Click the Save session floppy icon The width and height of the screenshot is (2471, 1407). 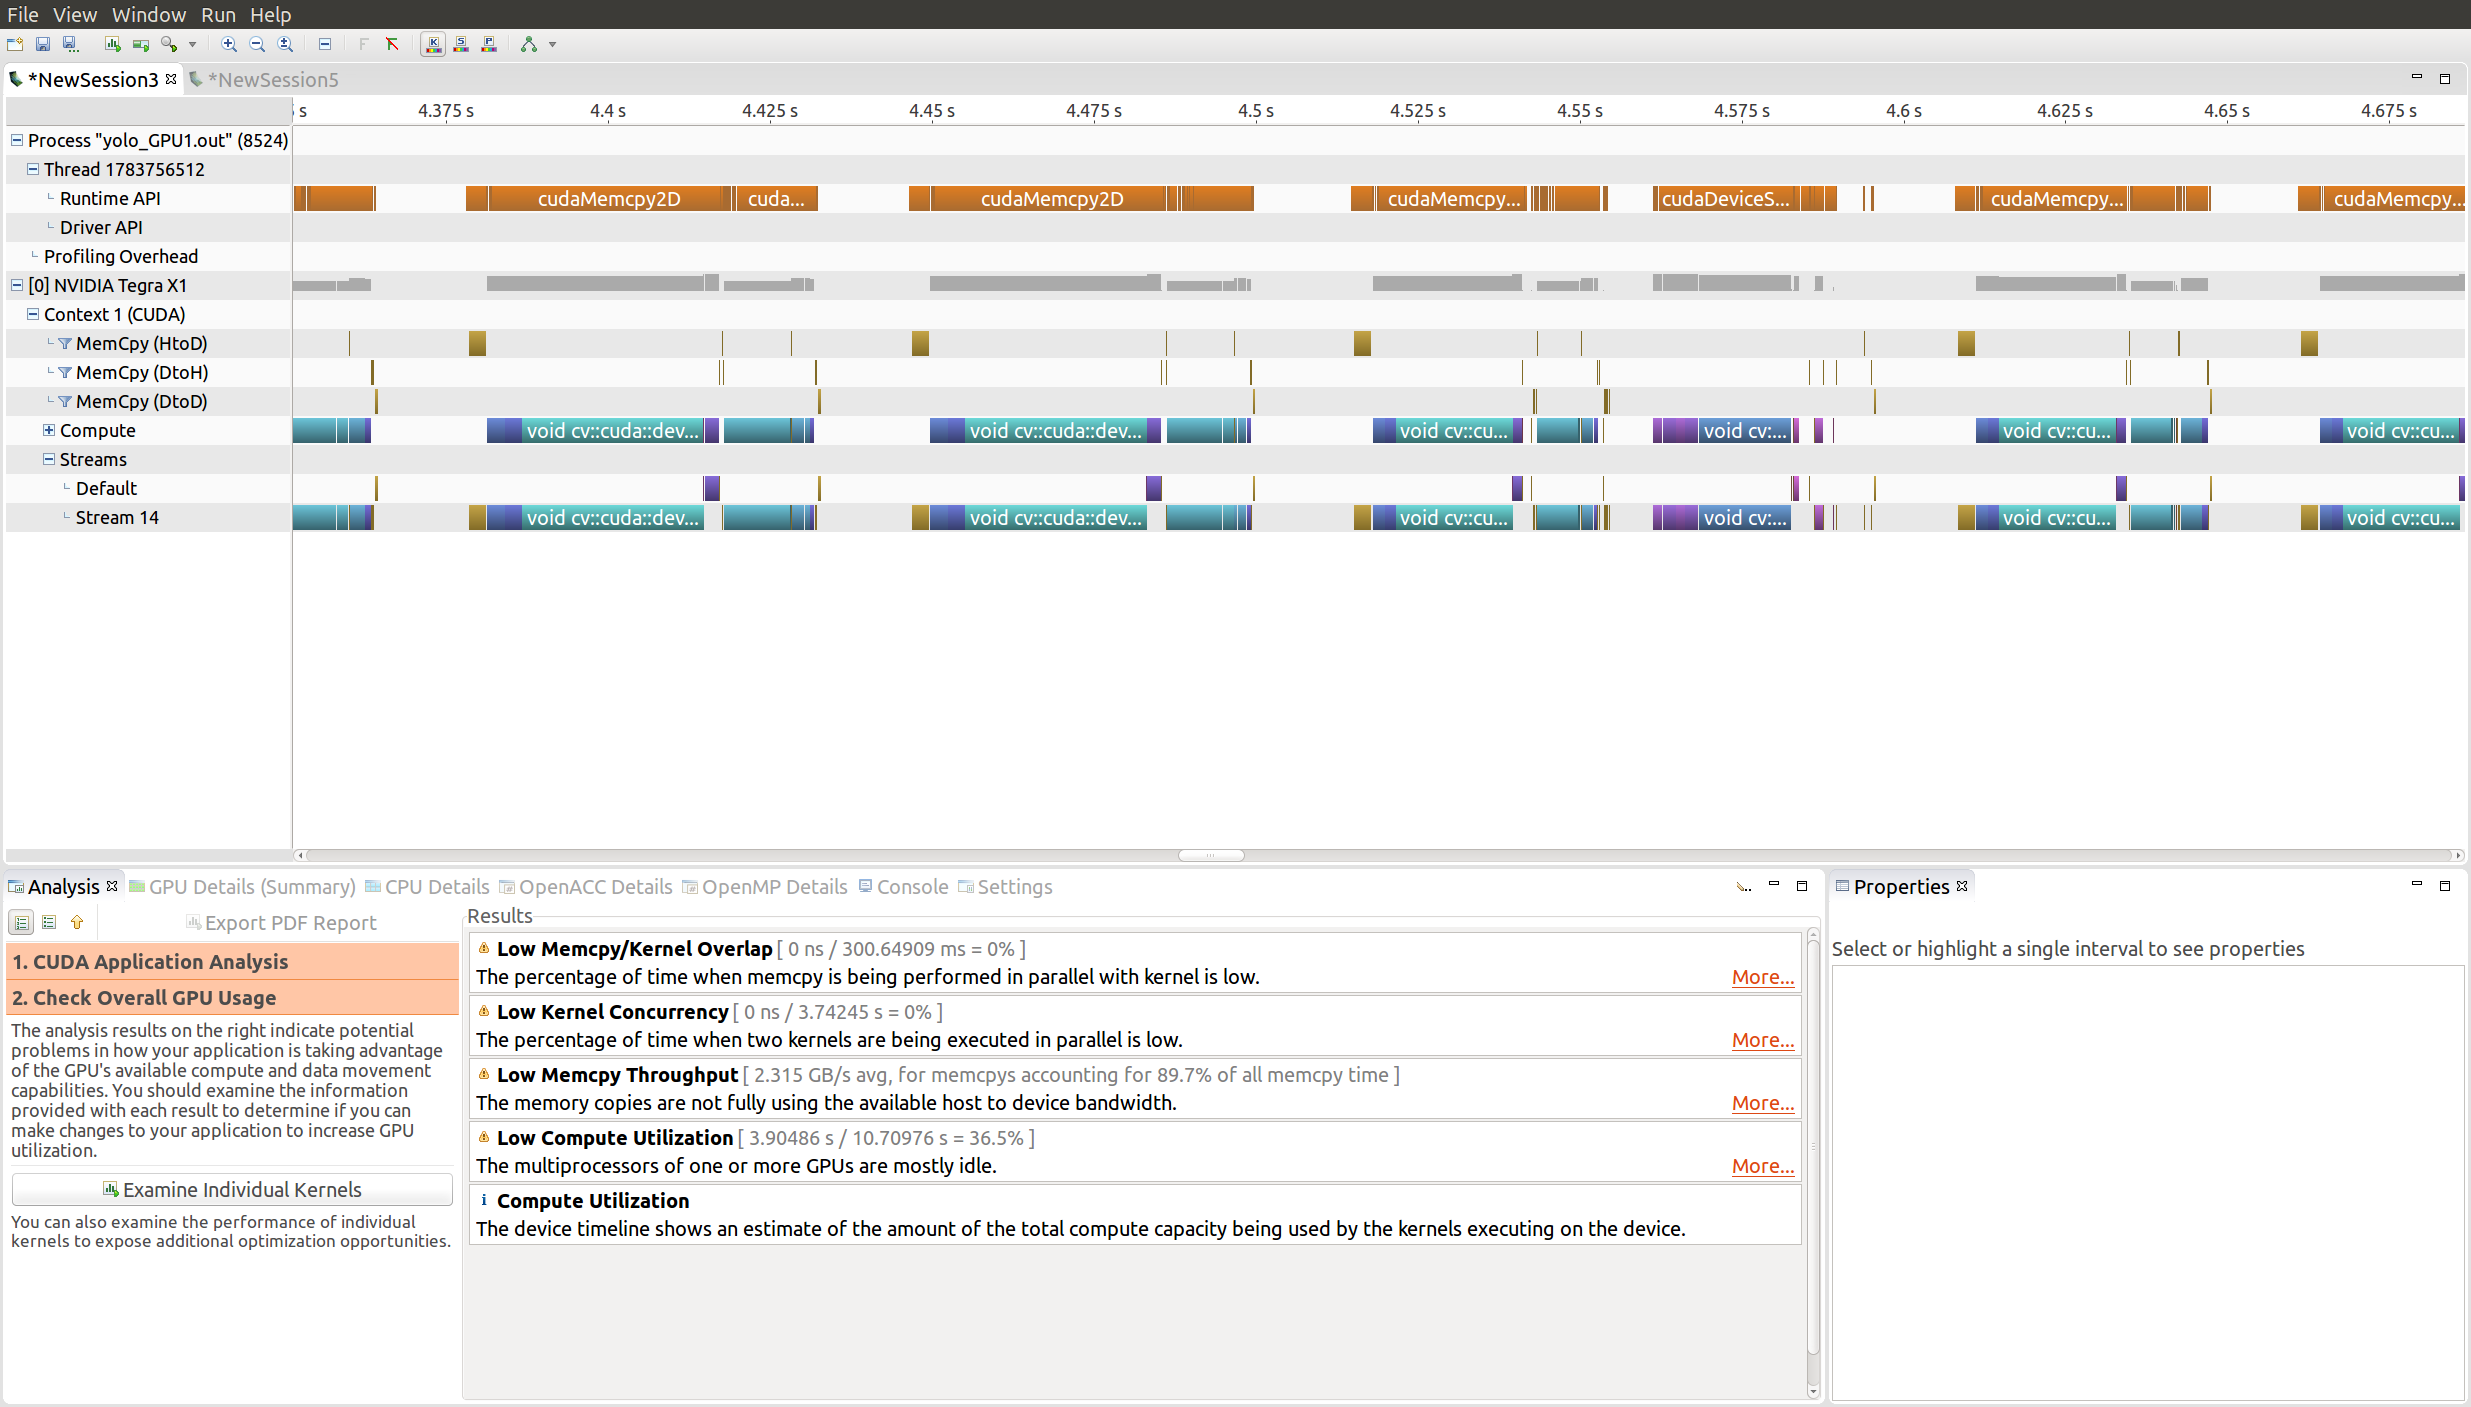coord(43,44)
